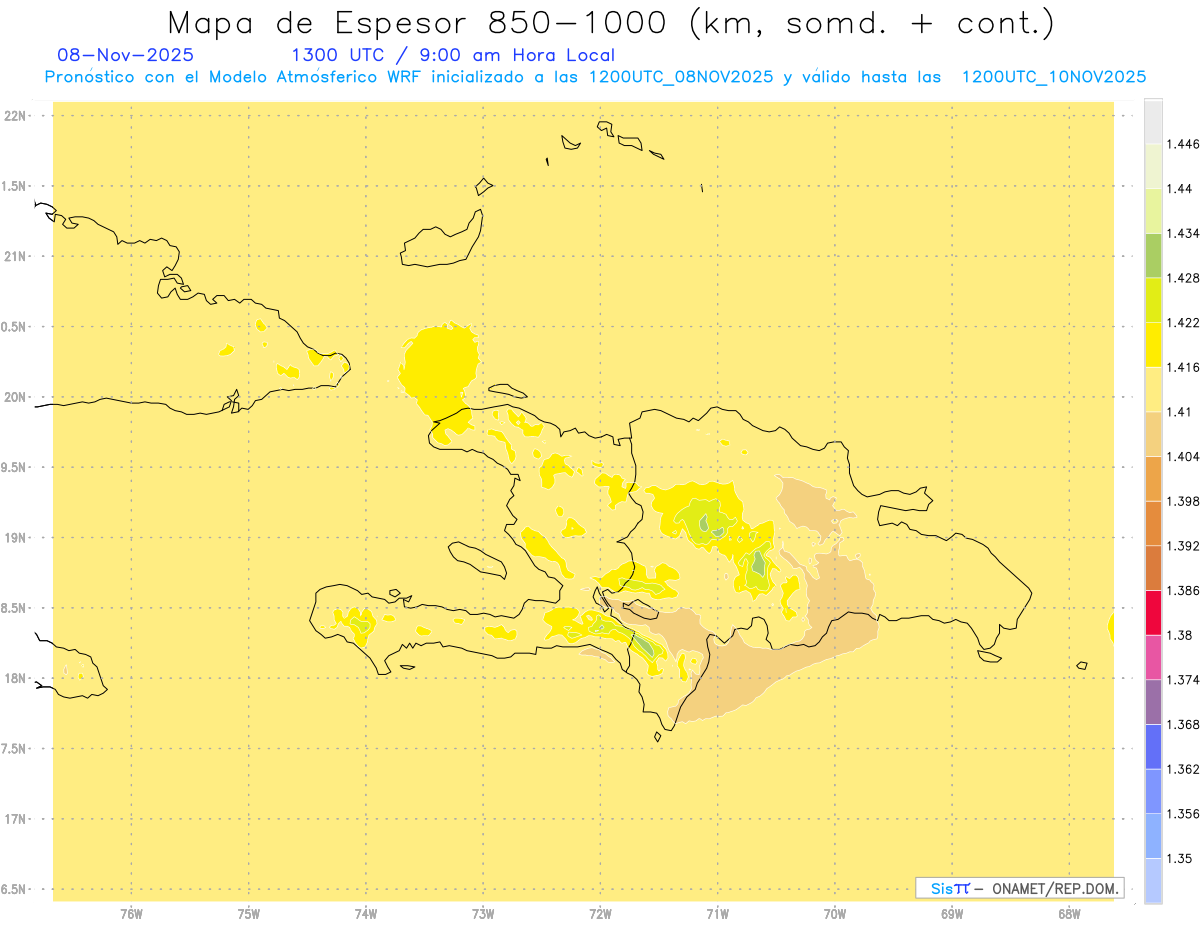Click the pink legend swatch above 1.374

tap(1153, 657)
